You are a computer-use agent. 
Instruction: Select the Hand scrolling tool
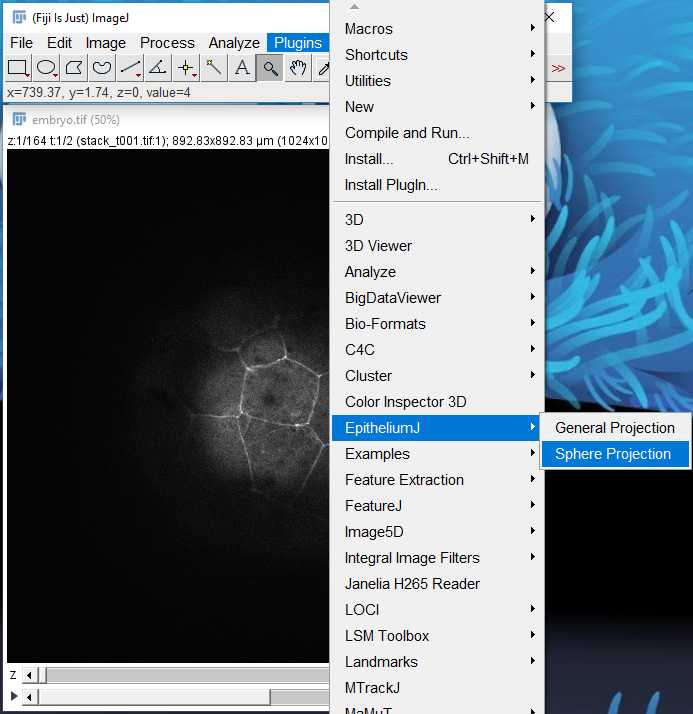click(297, 68)
